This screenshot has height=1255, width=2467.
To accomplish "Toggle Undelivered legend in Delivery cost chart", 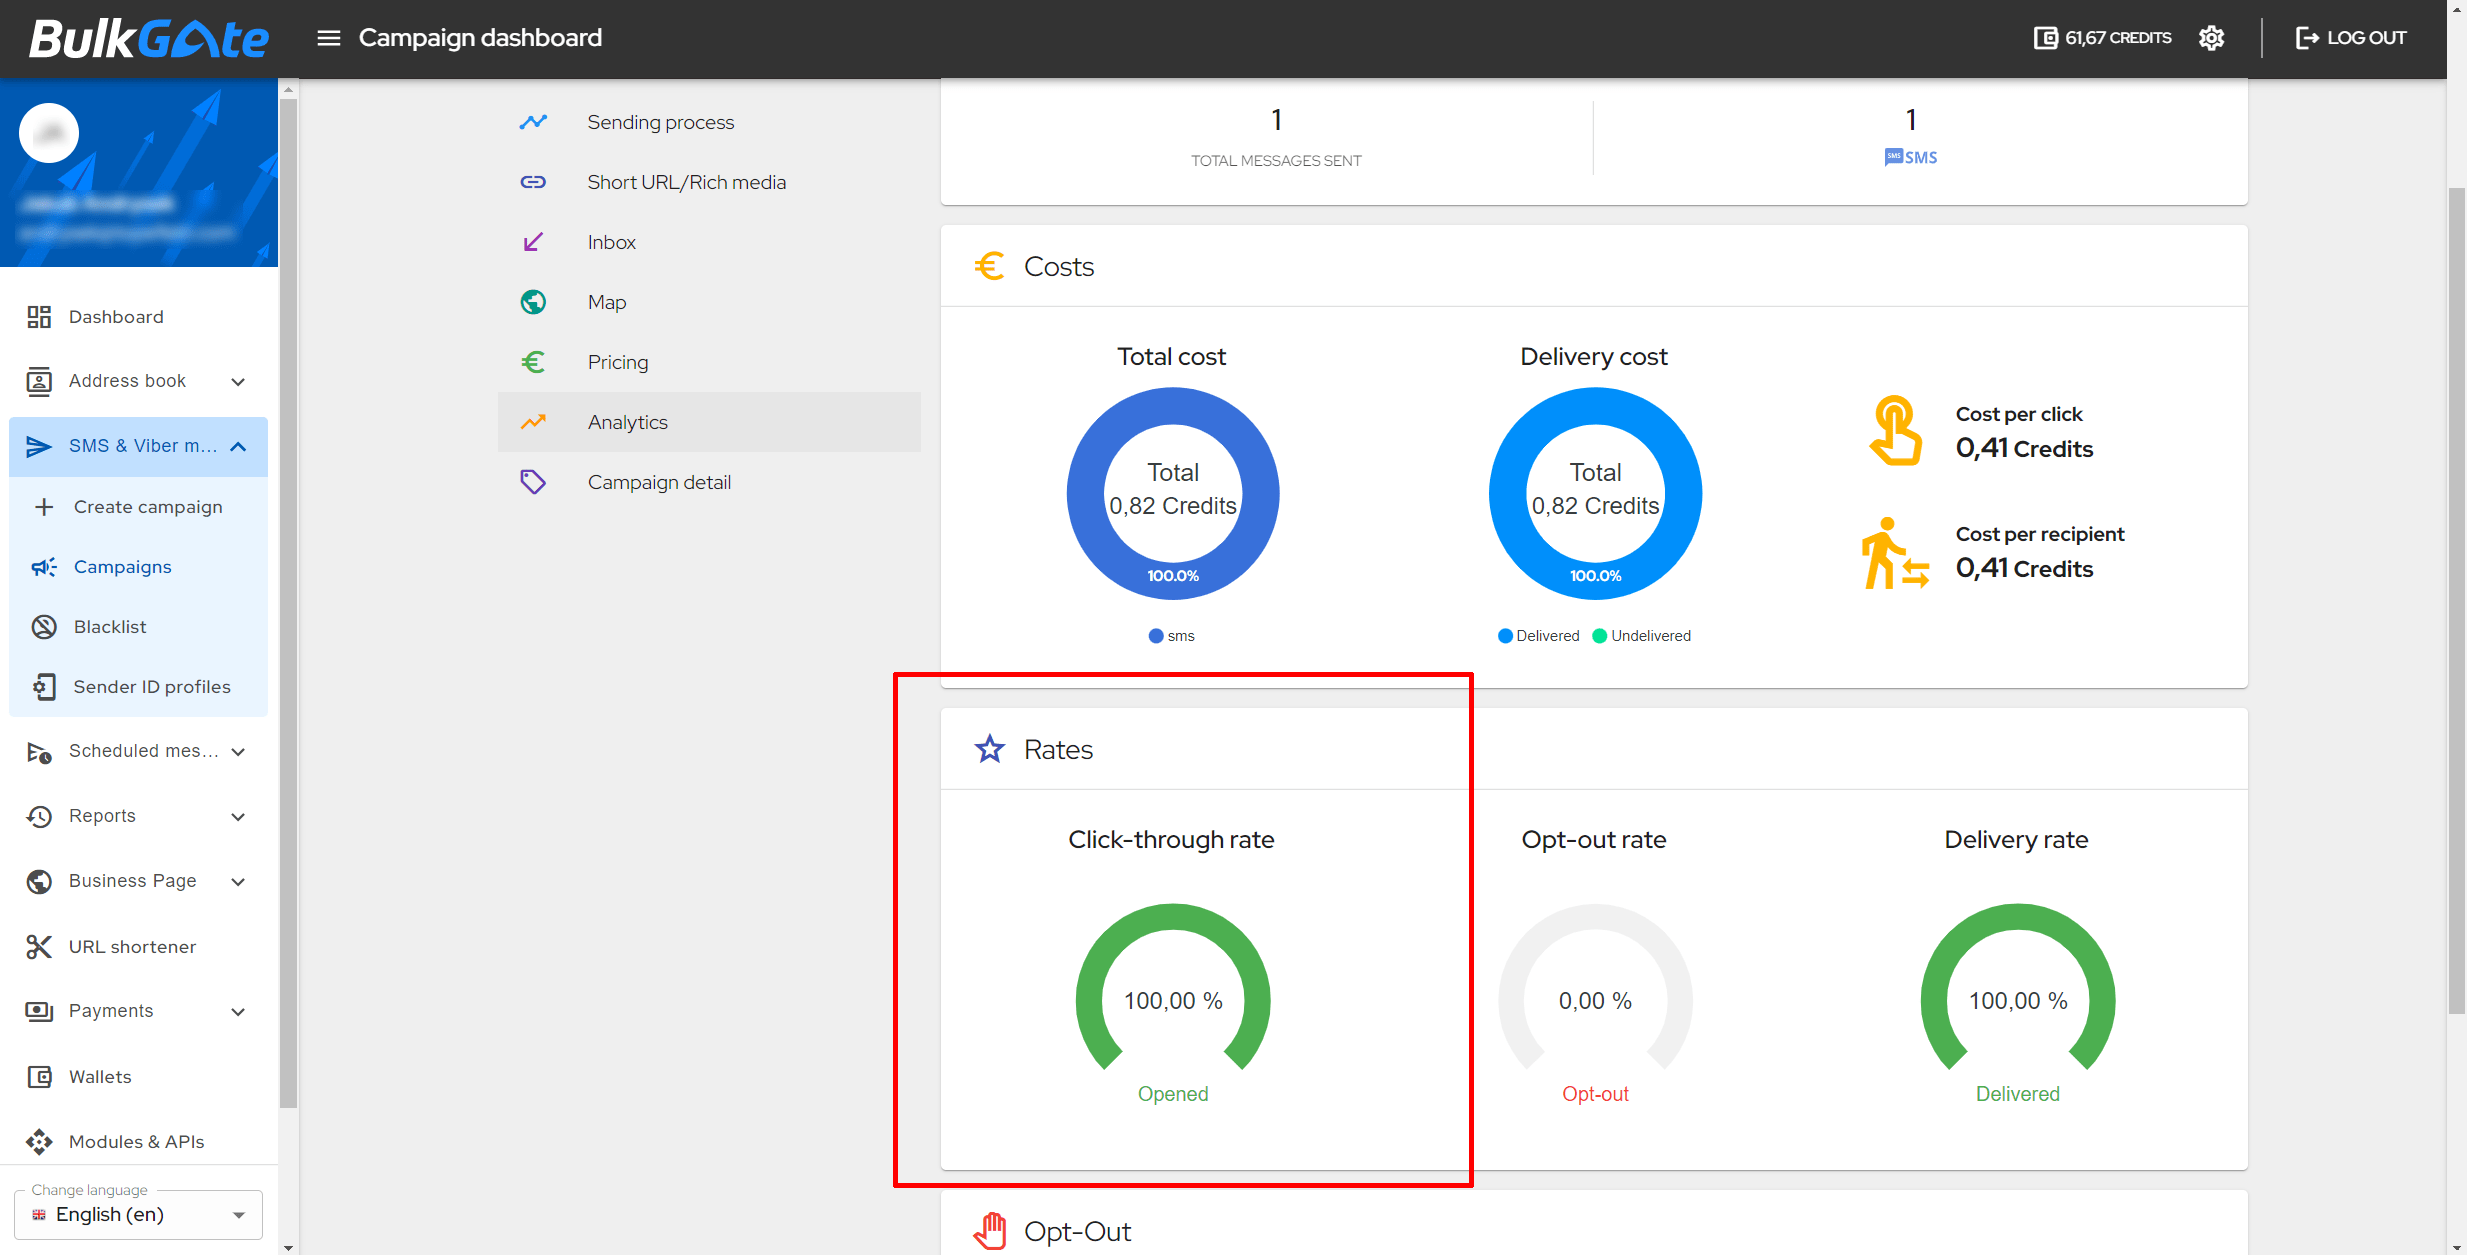I will pyautogui.click(x=1641, y=636).
